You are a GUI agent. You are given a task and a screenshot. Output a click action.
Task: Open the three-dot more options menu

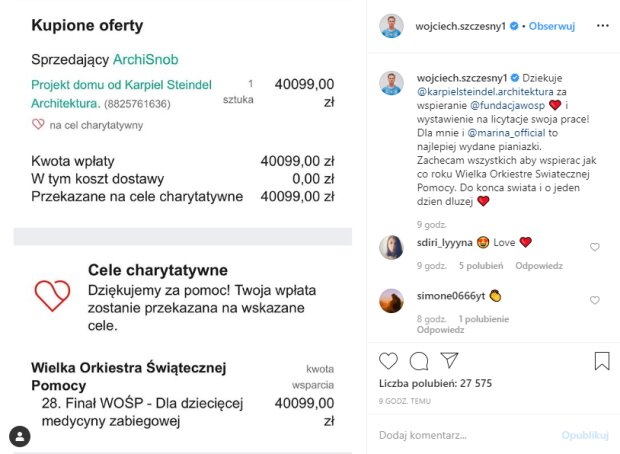(601, 24)
